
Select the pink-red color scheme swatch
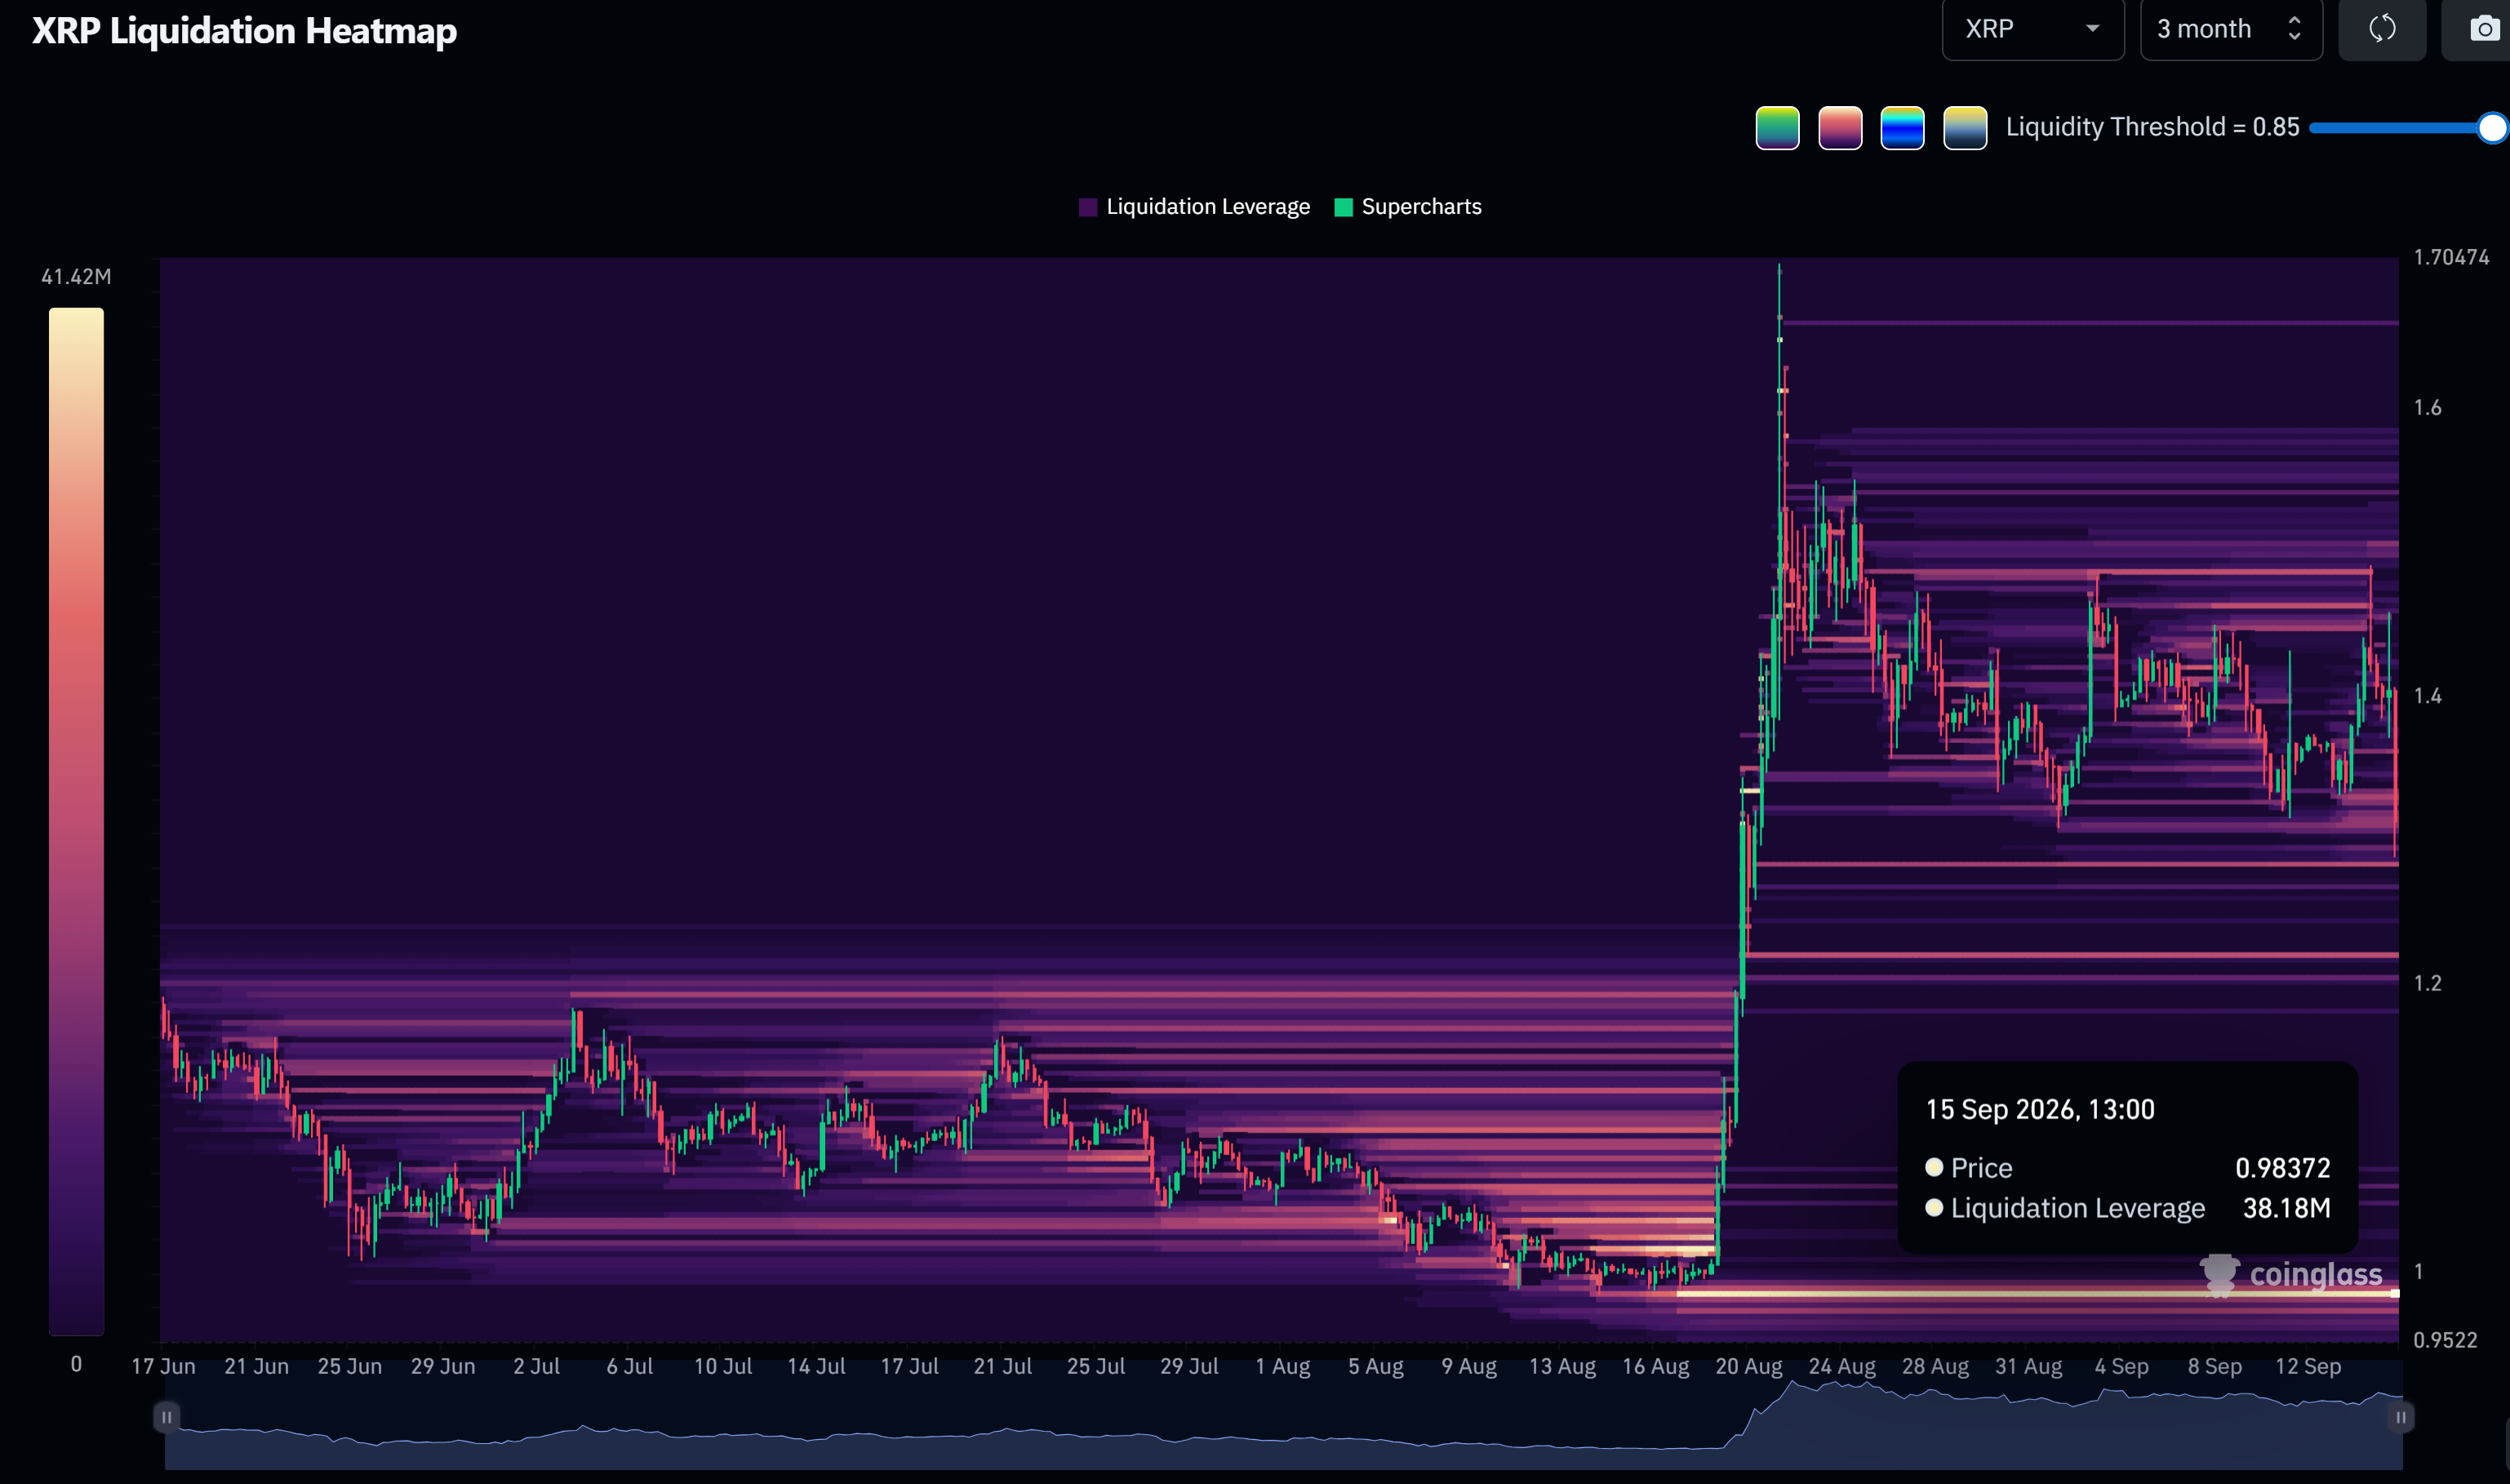click(x=1840, y=128)
